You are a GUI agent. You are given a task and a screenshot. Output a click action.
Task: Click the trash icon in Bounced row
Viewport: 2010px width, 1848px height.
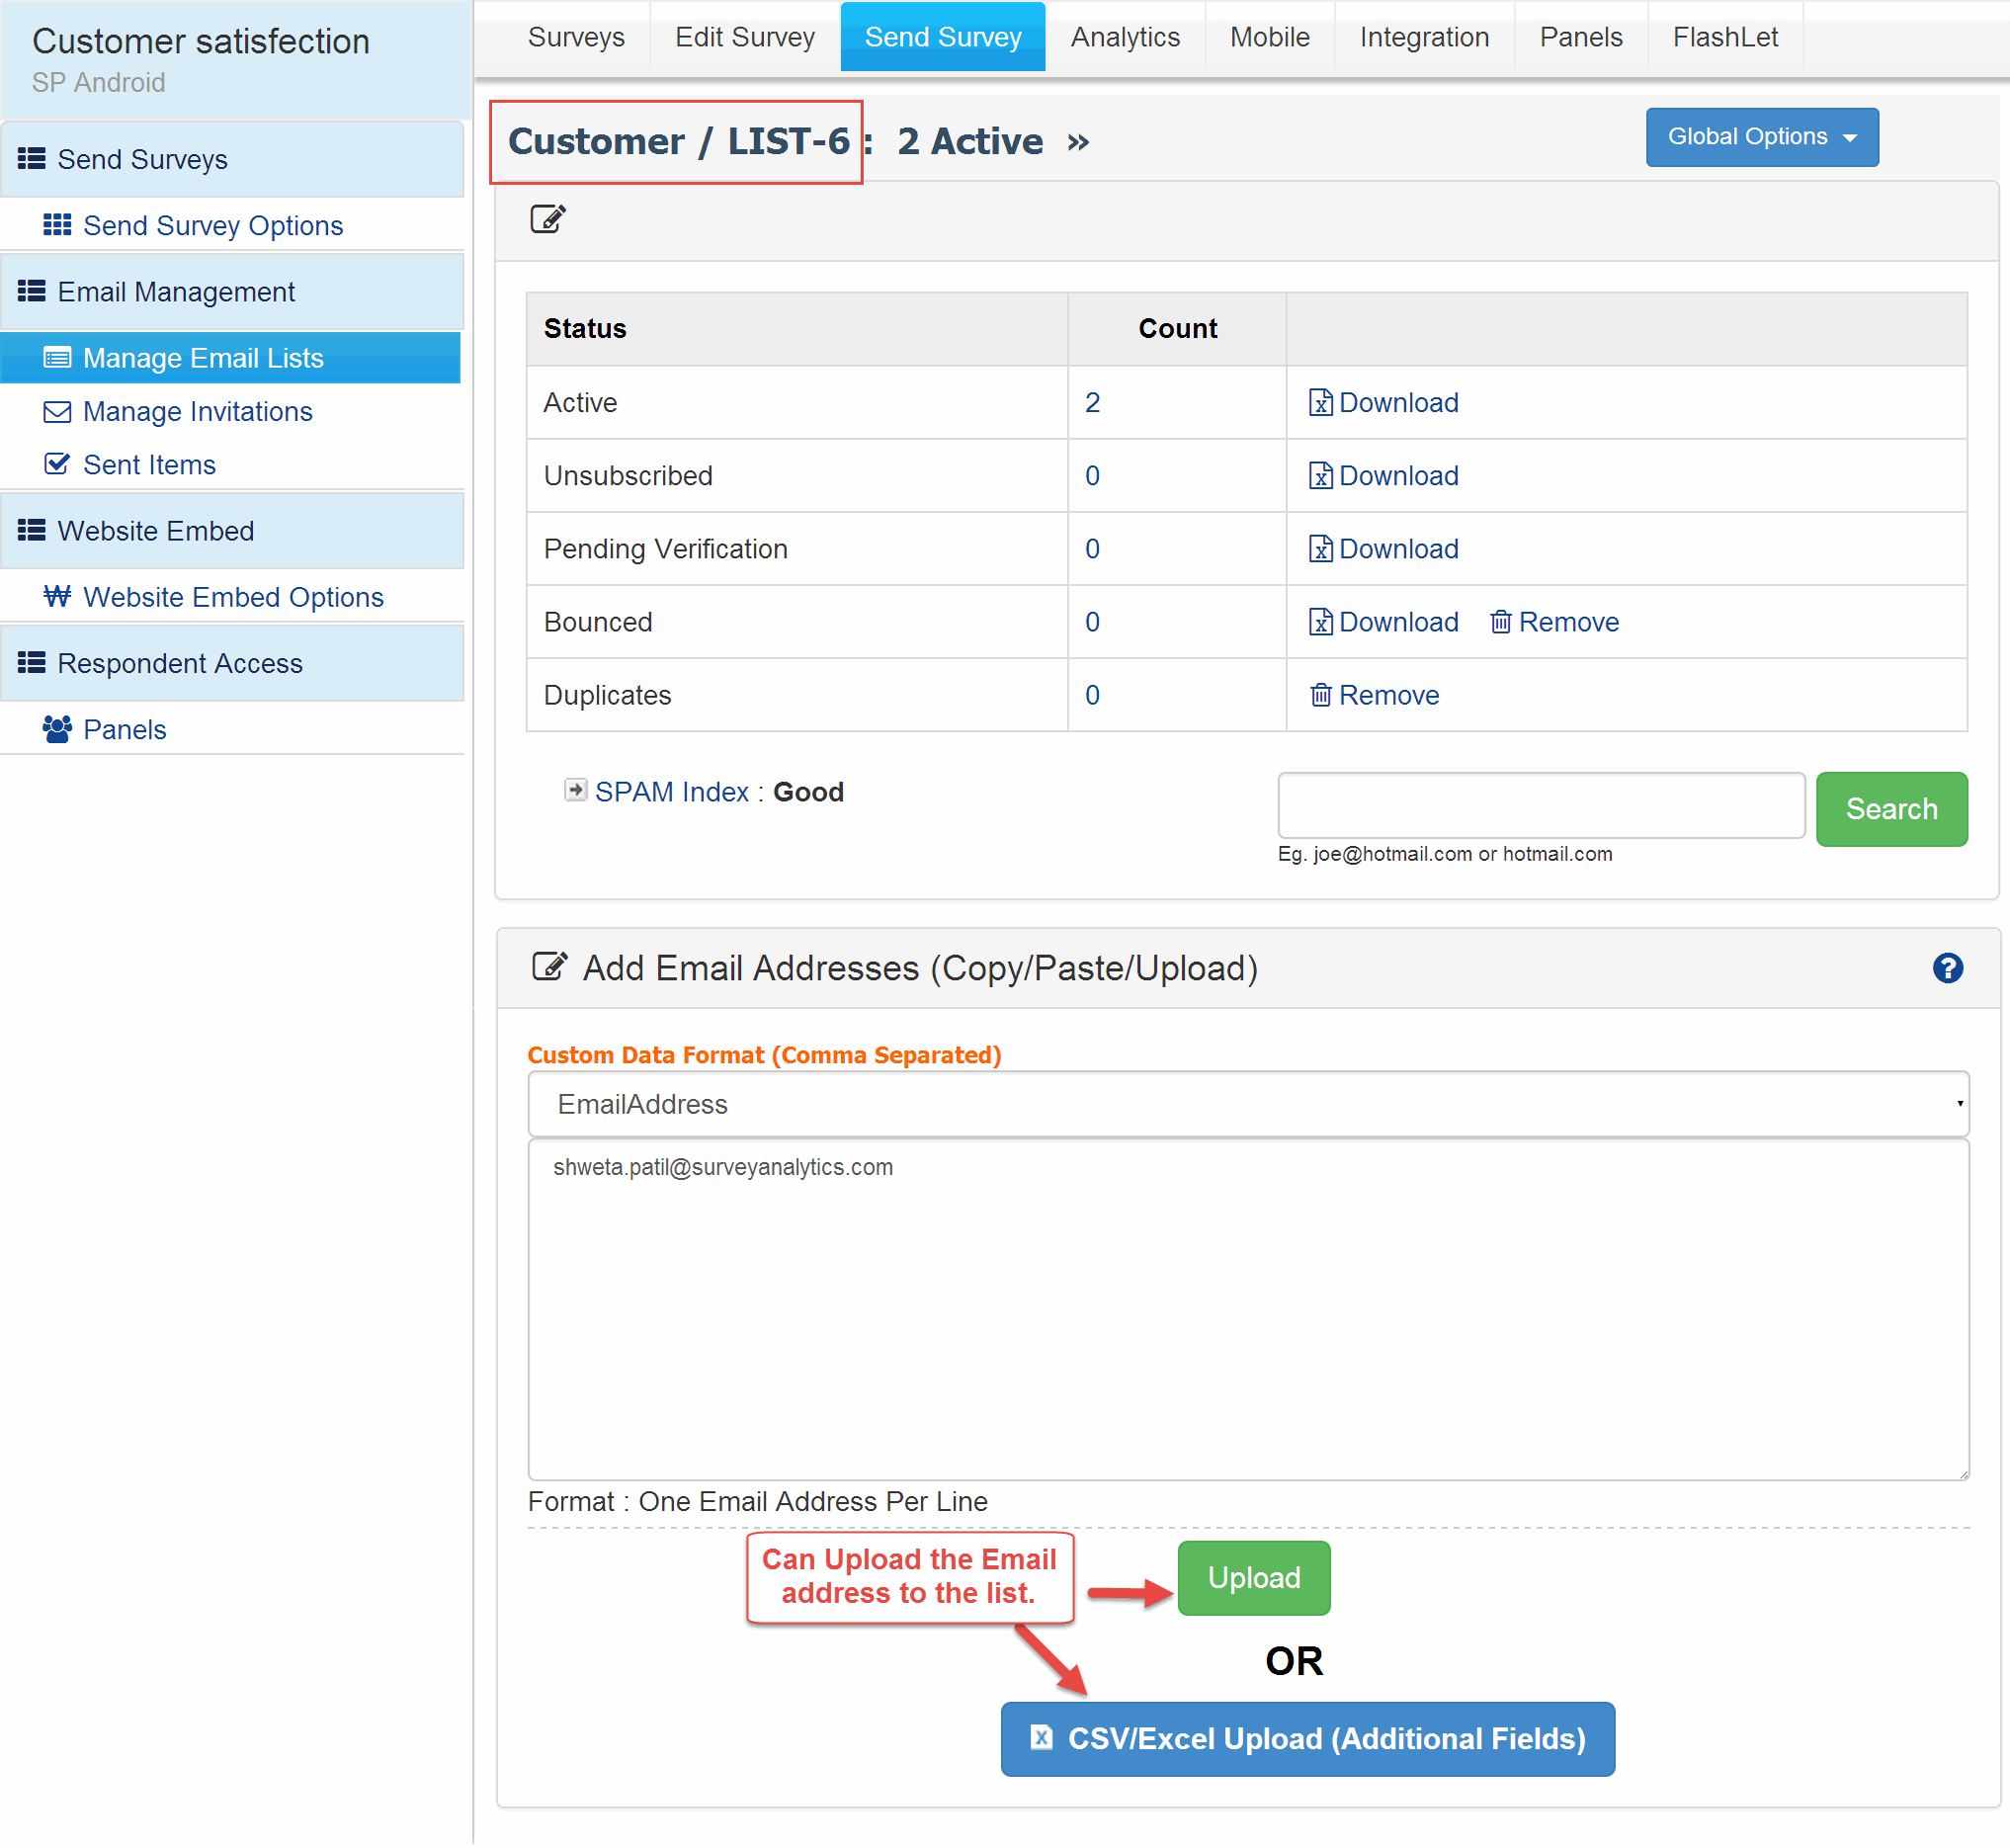1500,621
